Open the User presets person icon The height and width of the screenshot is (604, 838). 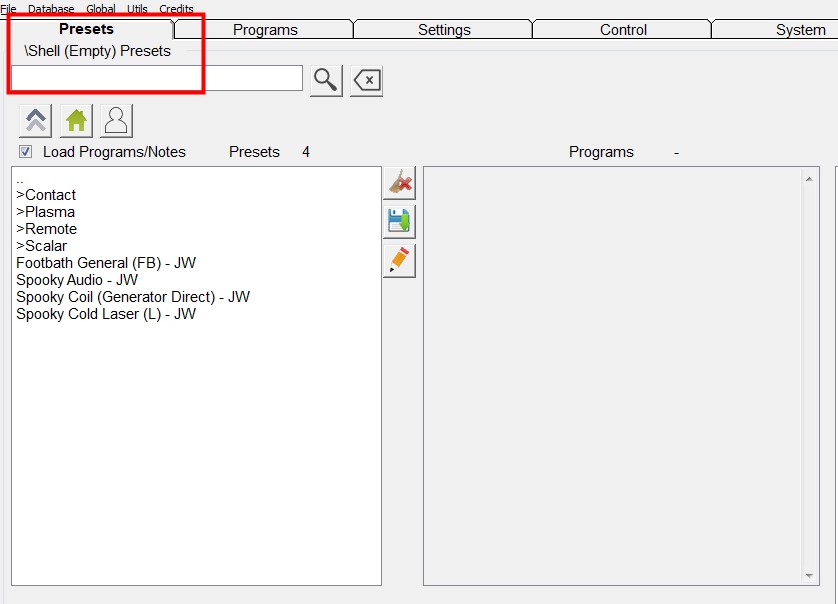click(116, 121)
